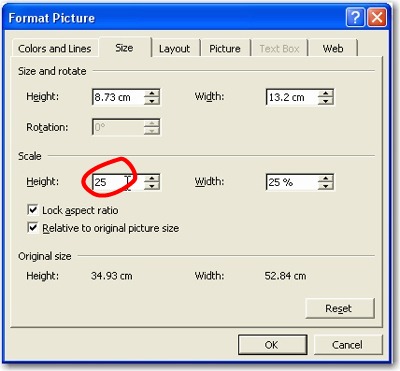The height and width of the screenshot is (371, 400).
Task: Click in the Scale Height input field
Action: coord(118,182)
